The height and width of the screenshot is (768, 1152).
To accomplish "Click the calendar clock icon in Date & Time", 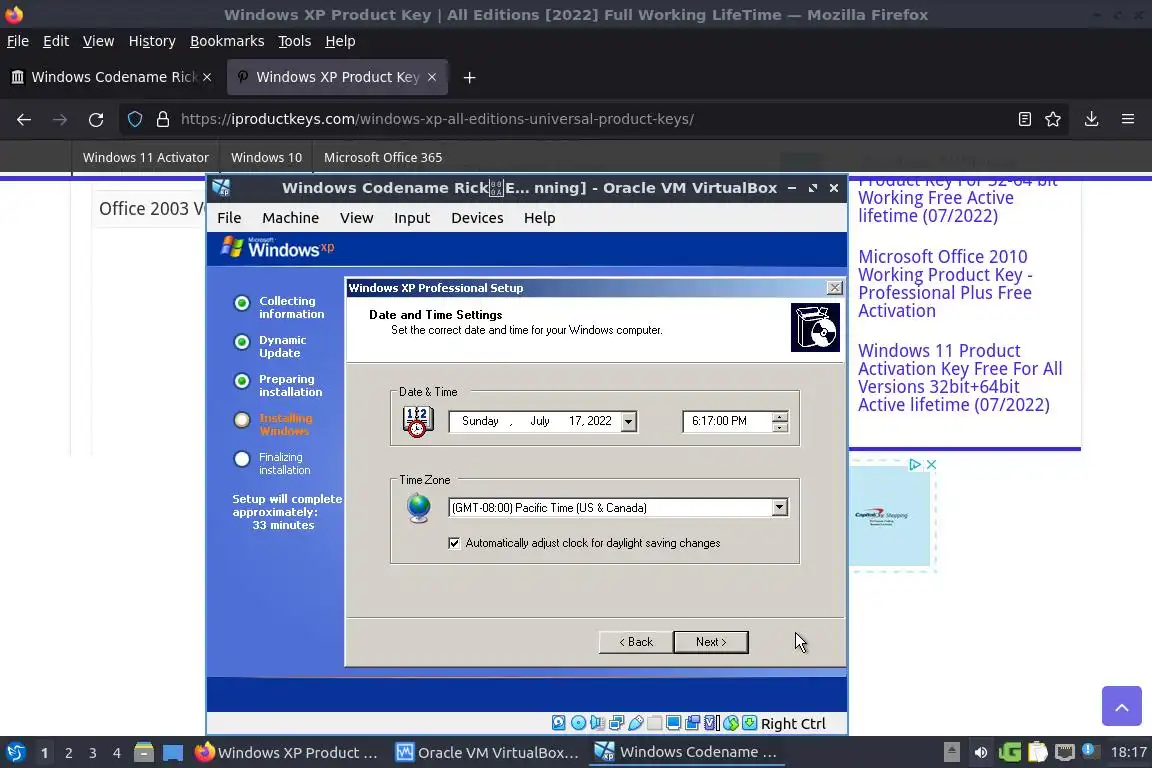I will pyautogui.click(x=418, y=421).
